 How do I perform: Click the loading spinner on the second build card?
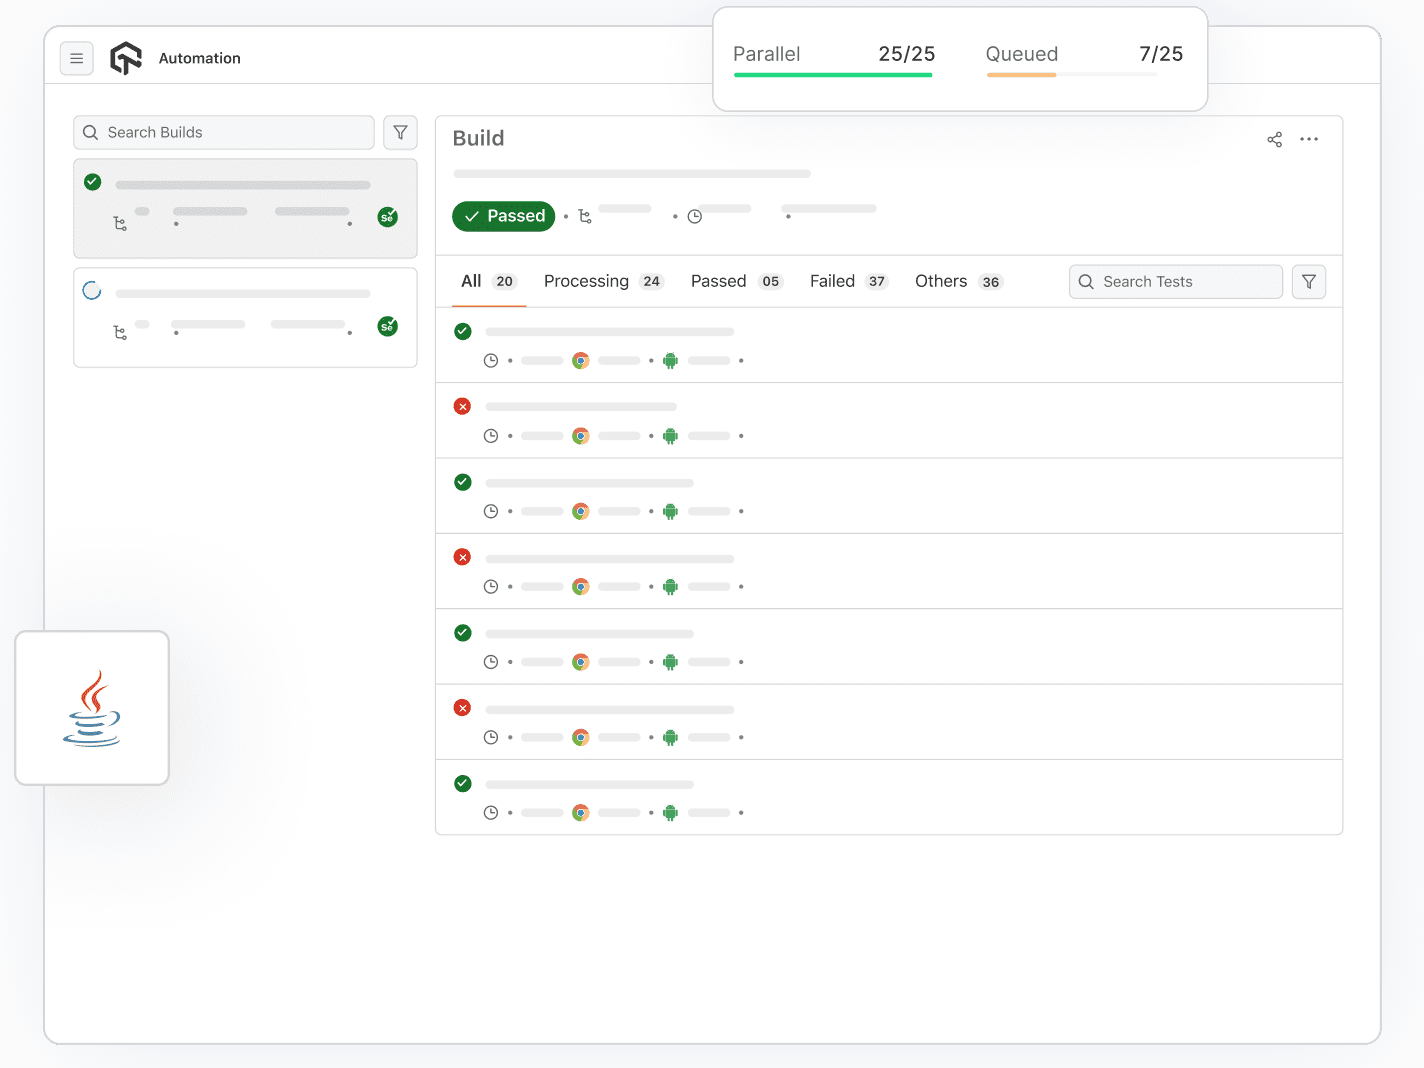(92, 290)
